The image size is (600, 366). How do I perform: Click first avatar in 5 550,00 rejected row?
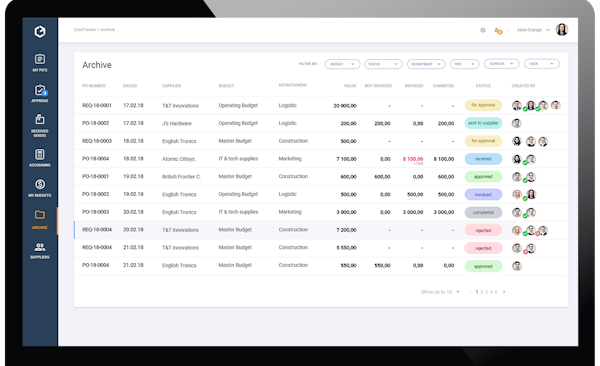click(517, 248)
